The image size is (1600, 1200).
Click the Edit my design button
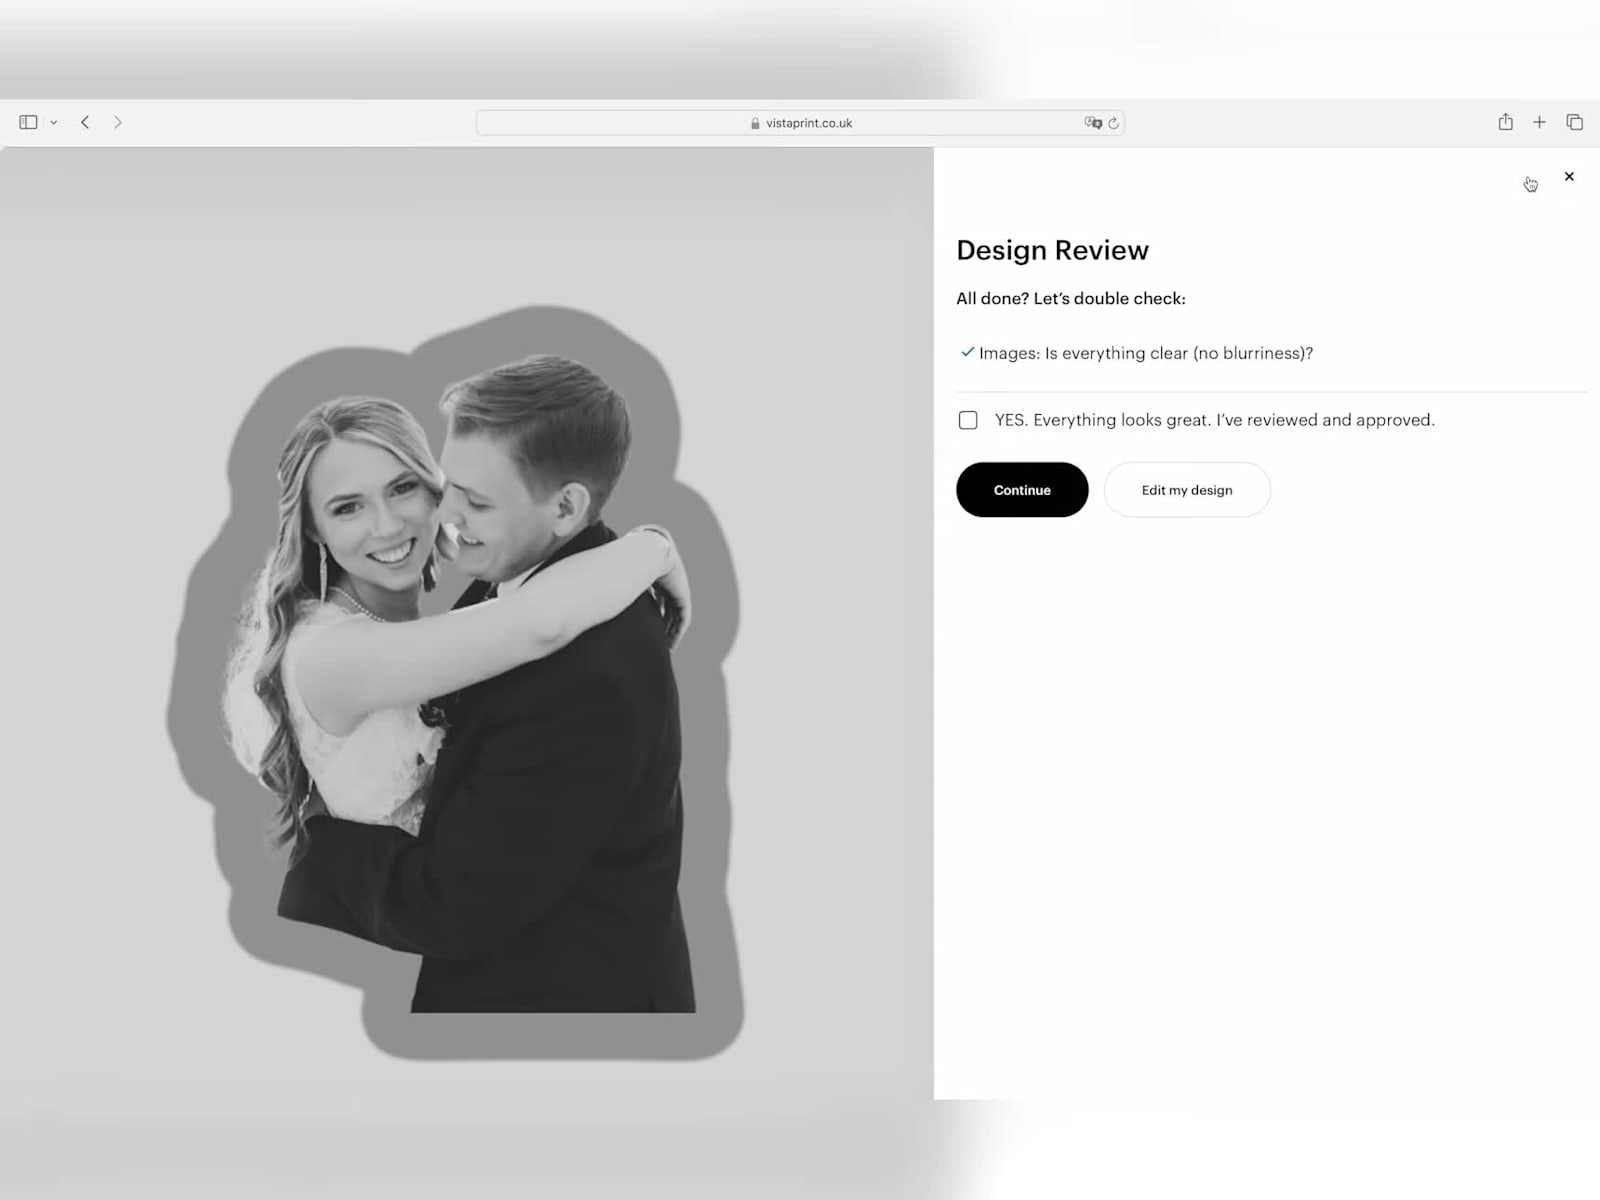click(1186, 490)
